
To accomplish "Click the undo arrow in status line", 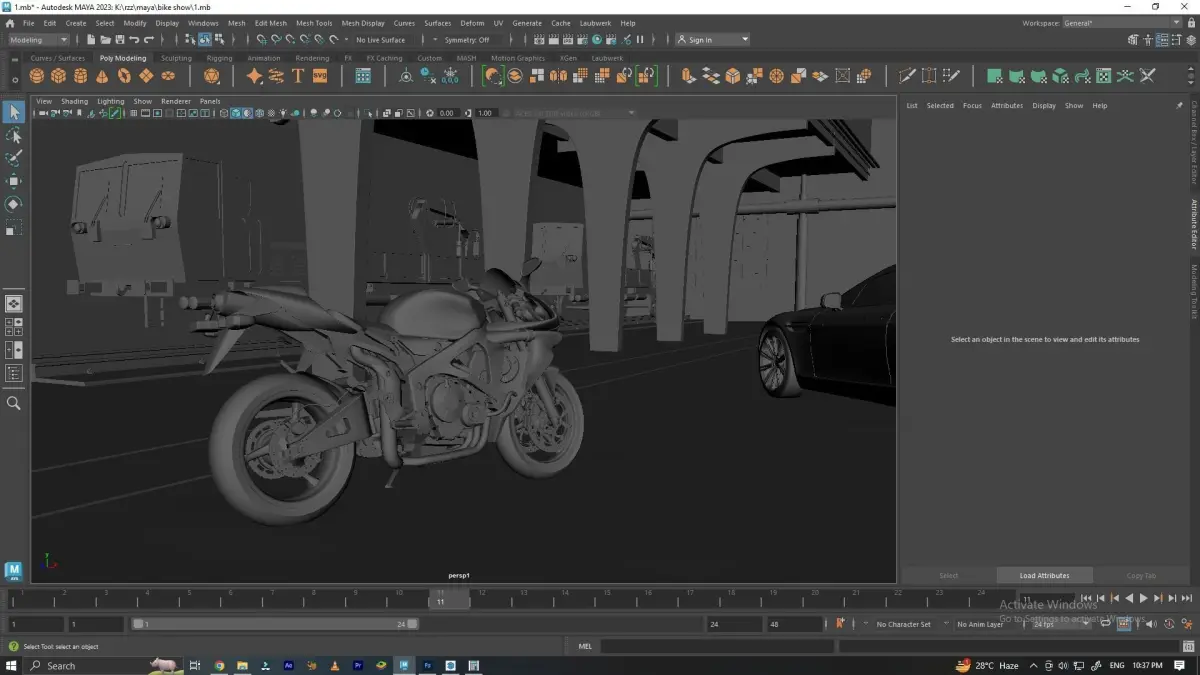I will [x=134, y=40].
